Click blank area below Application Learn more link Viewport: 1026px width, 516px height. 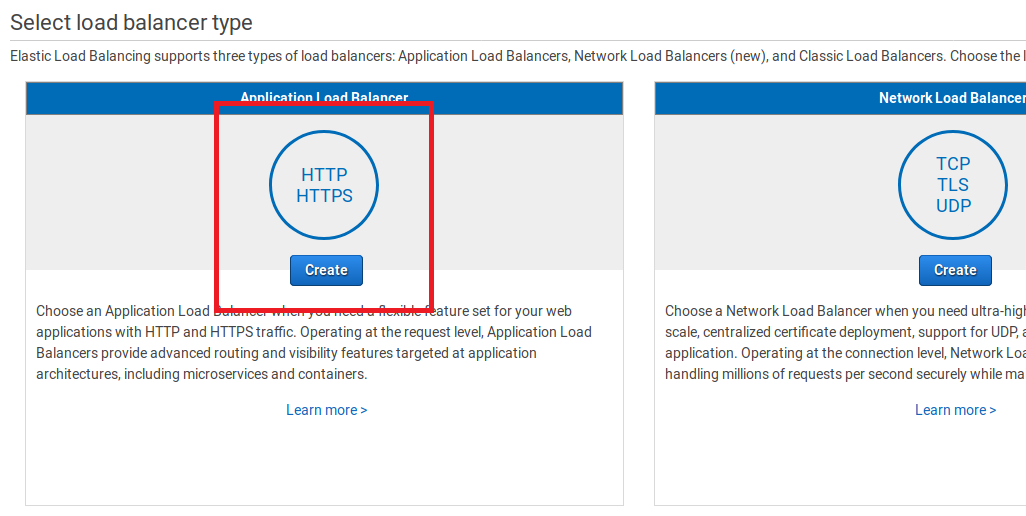[324, 460]
